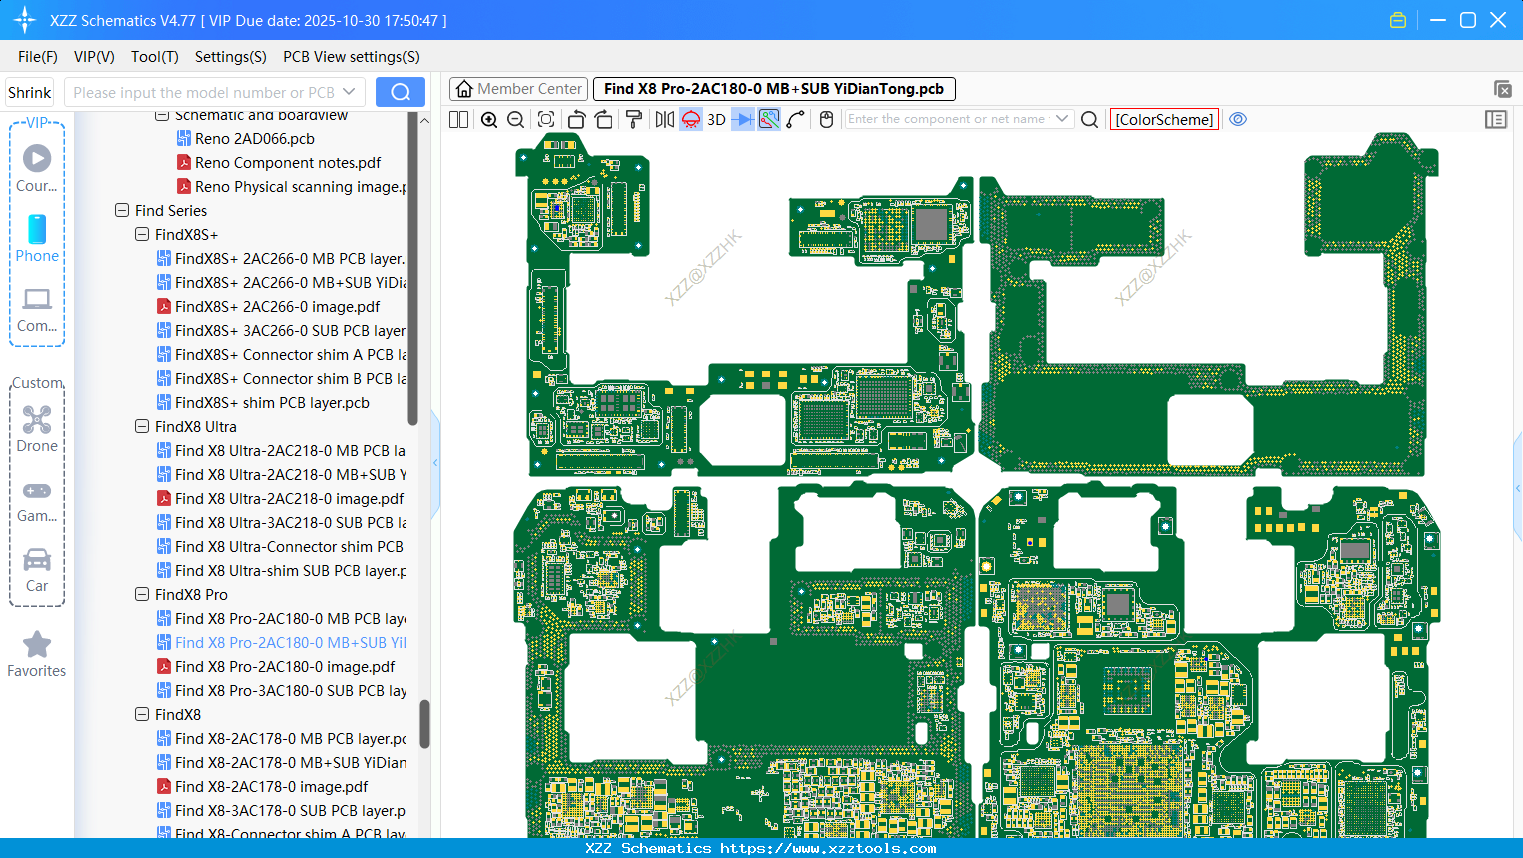Open Find X8 Pro-3AC180-0 SUB PCB layer
1523x858 pixels.
click(282, 691)
